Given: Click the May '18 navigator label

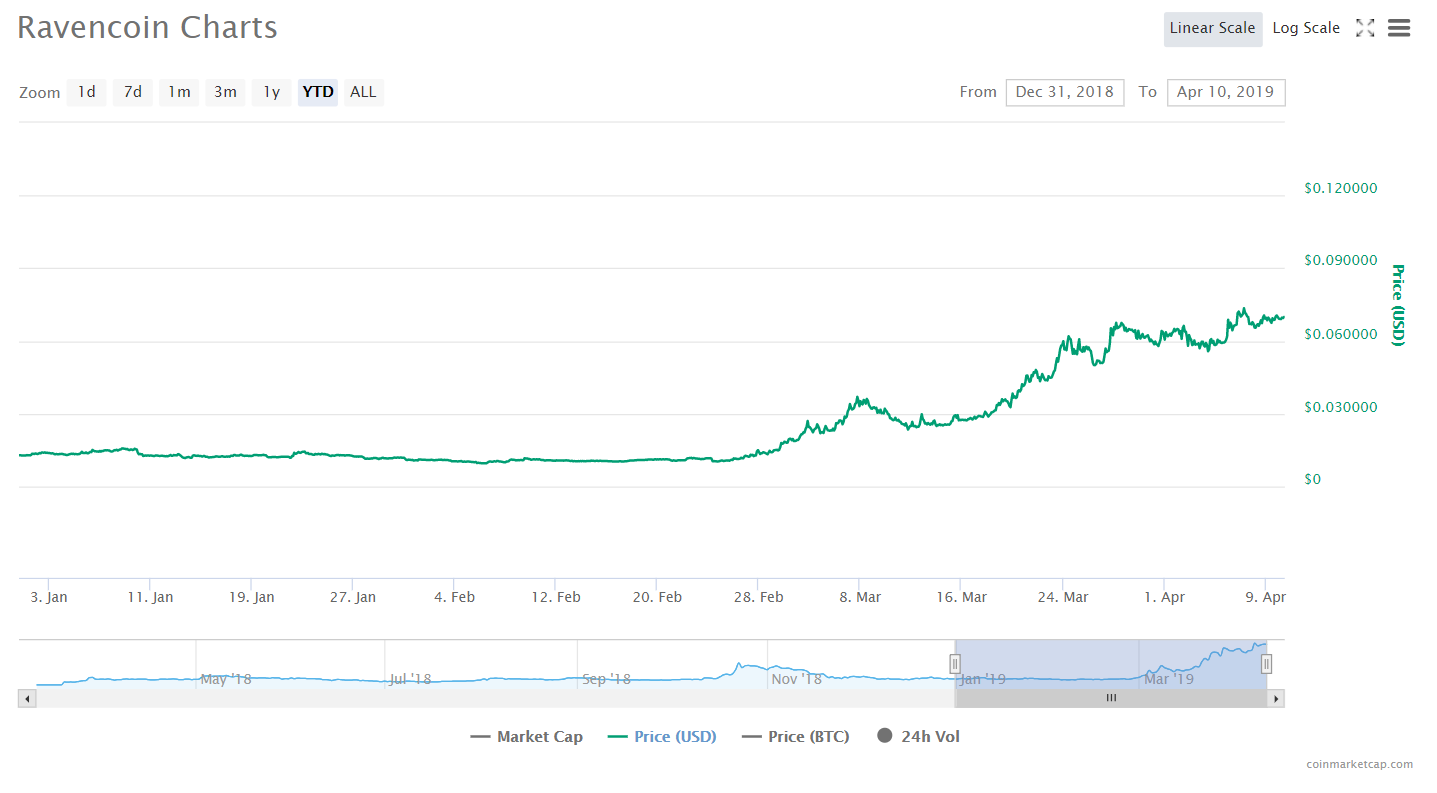Looking at the screenshot, I should coord(226,679).
